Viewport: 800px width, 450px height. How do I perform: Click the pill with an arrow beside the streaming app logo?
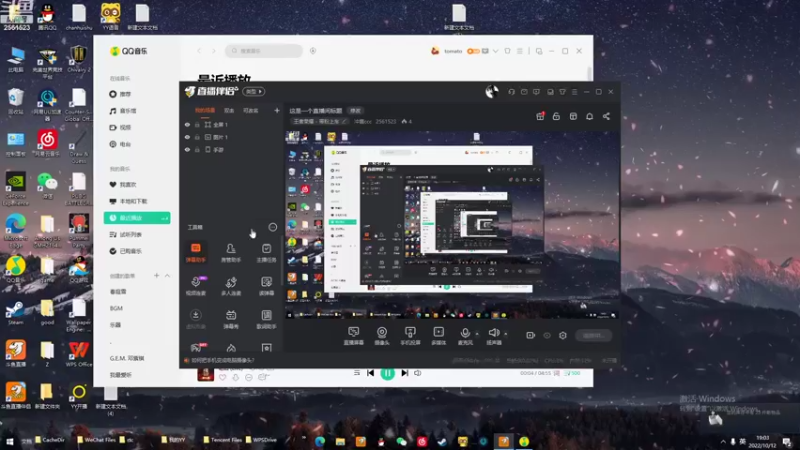[x=254, y=91]
